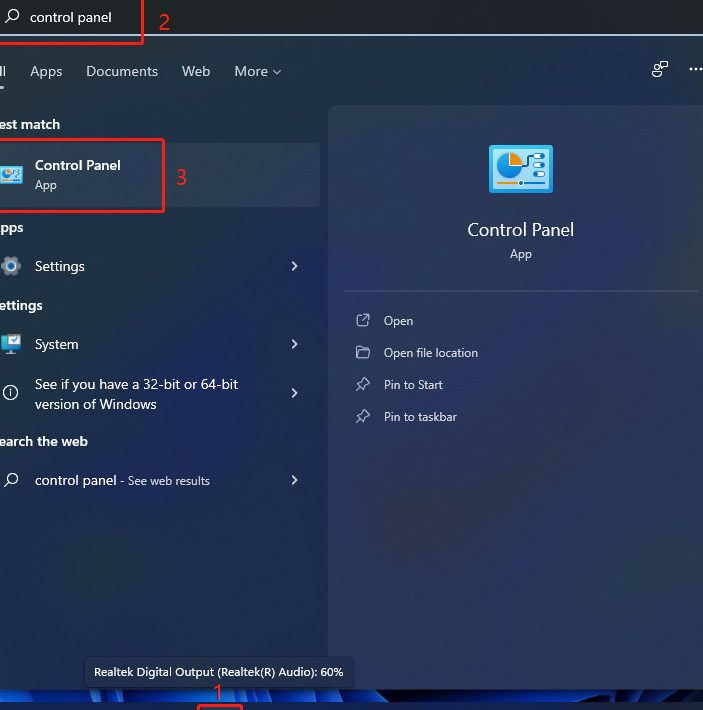Open the three-dot options menu
Screen dimensions: 703x710
coord(695,69)
